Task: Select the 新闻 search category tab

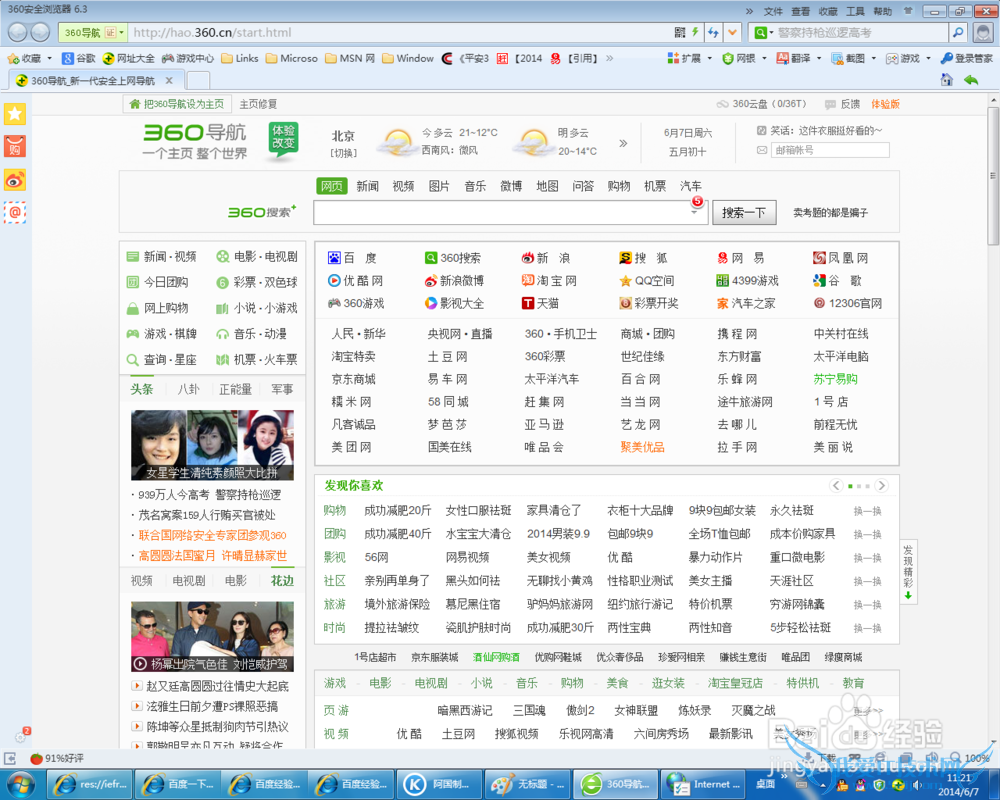Action: point(367,186)
